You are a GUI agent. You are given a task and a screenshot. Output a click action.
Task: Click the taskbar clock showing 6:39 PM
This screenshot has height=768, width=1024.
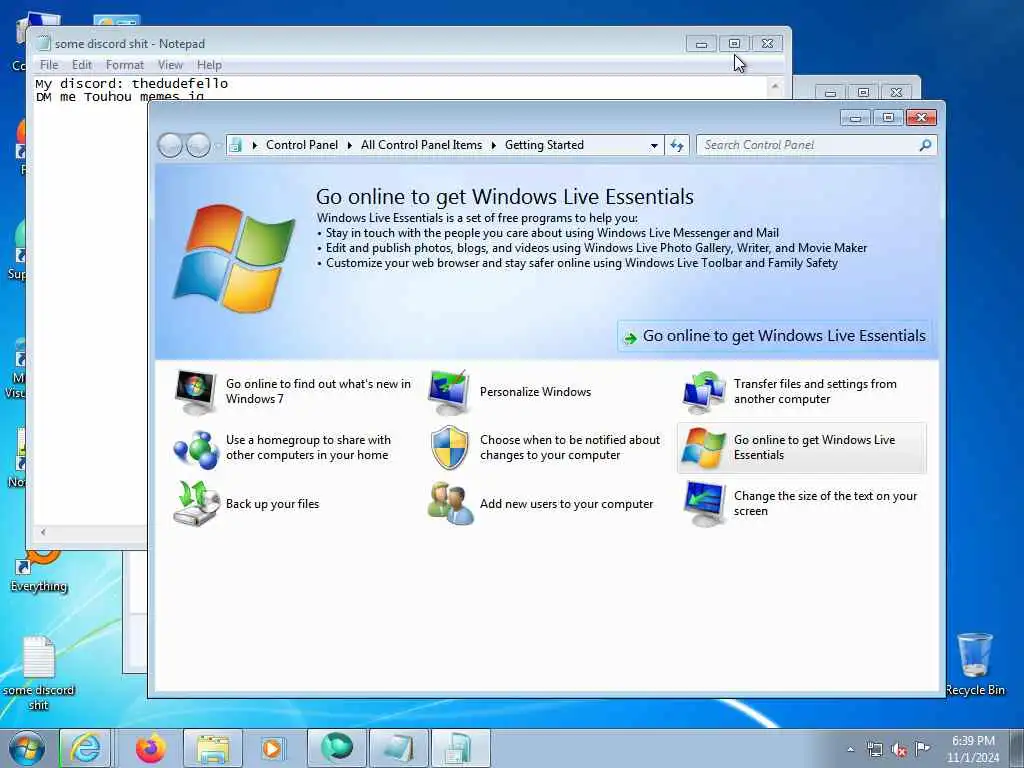pyautogui.click(x=973, y=749)
